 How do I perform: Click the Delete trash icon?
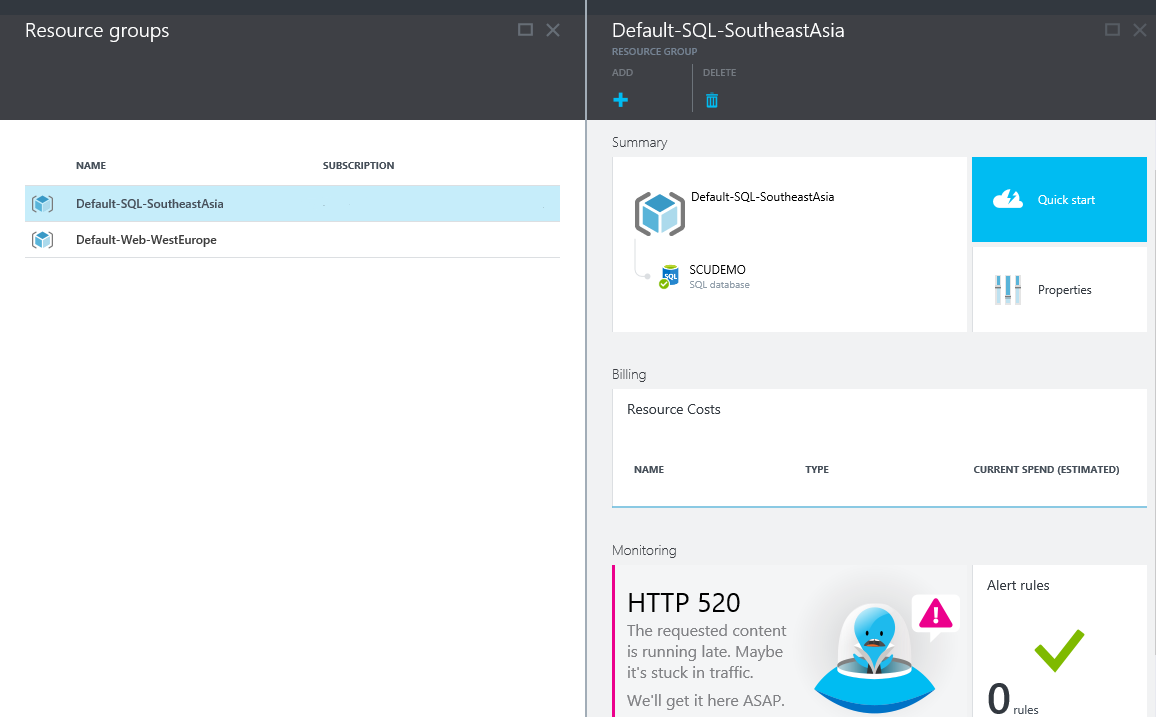(711, 100)
